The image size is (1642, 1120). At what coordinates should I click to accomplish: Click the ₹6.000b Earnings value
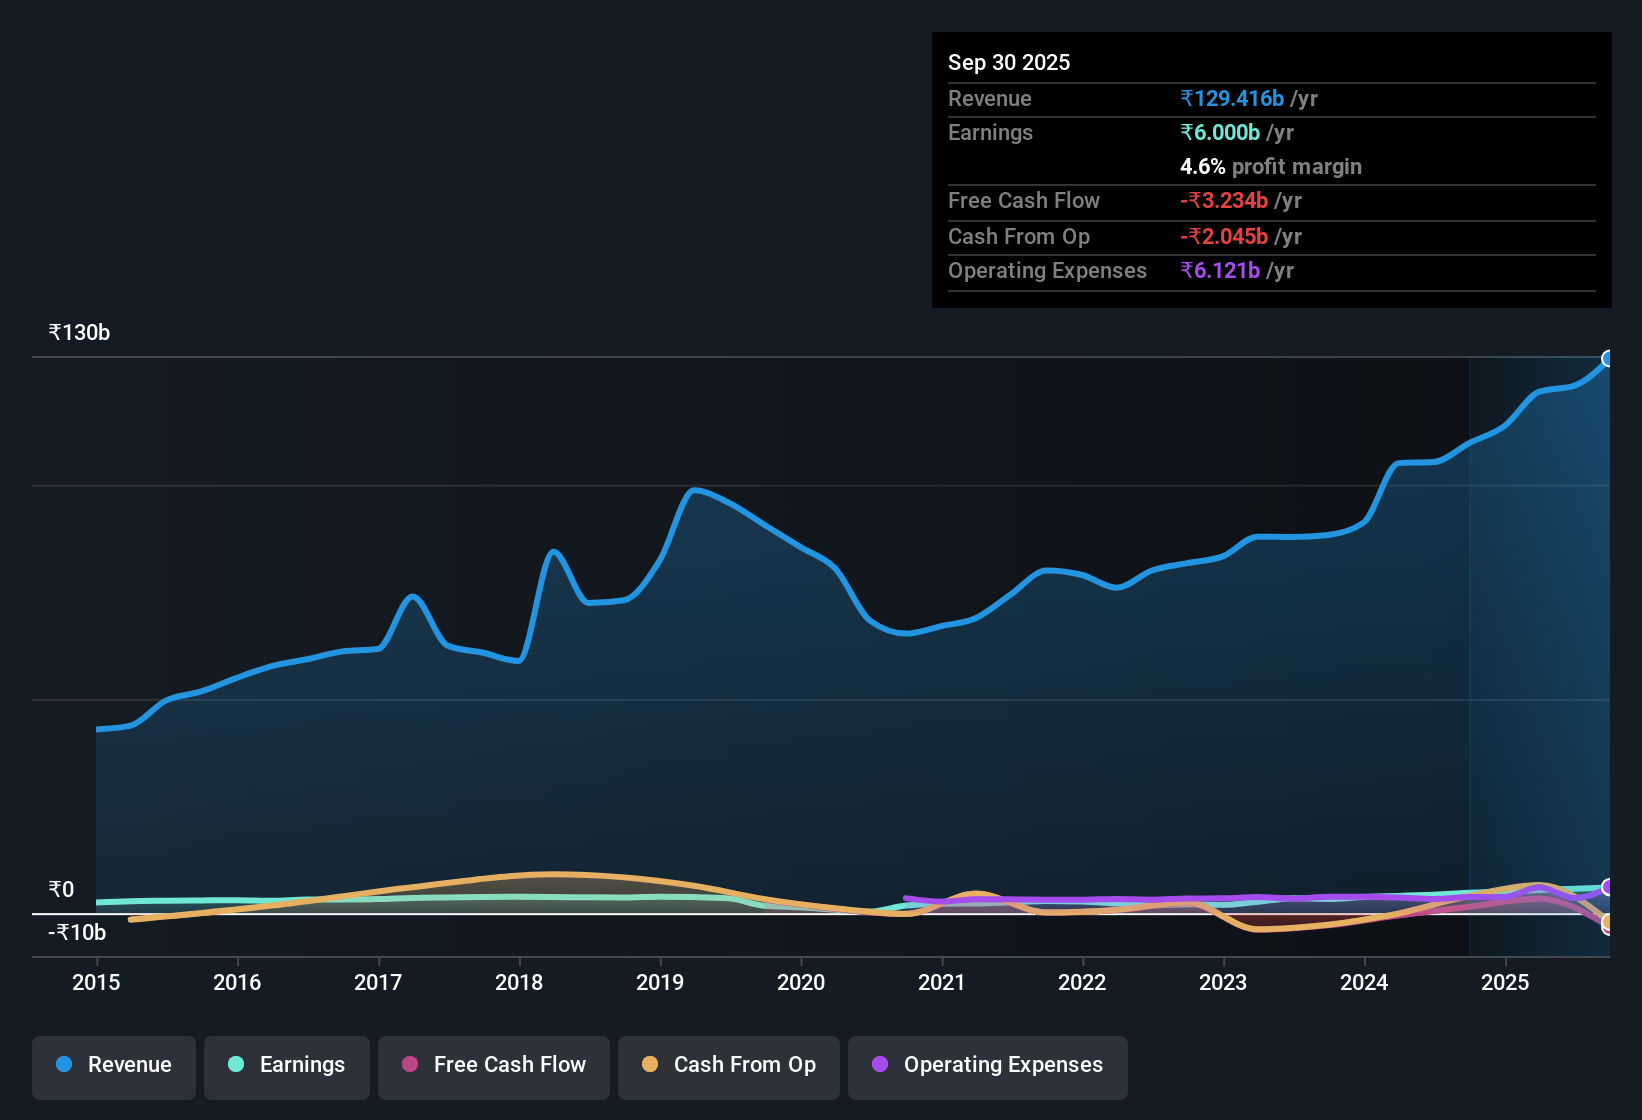[x=1219, y=132]
